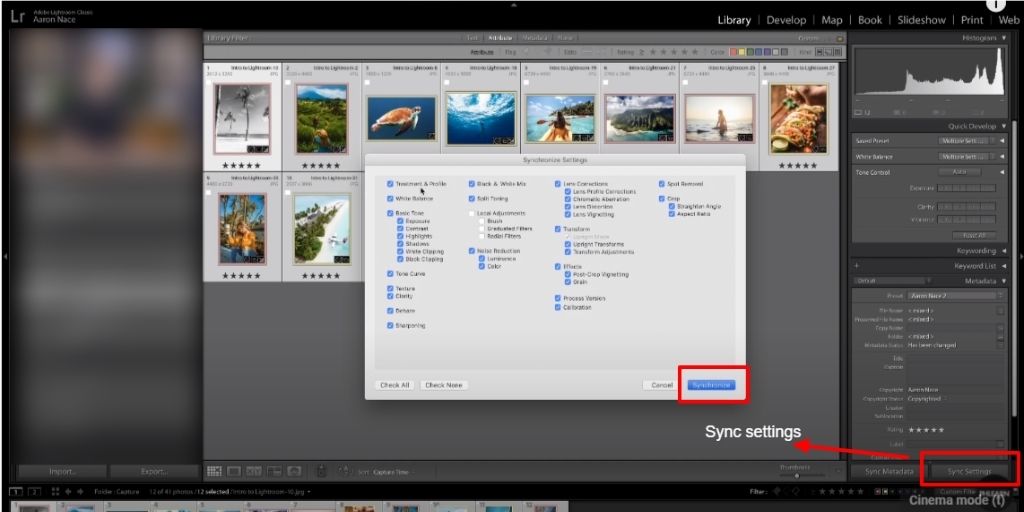The width and height of the screenshot is (1024, 512).
Task: Add a keyword list plus icon
Action: point(856,266)
